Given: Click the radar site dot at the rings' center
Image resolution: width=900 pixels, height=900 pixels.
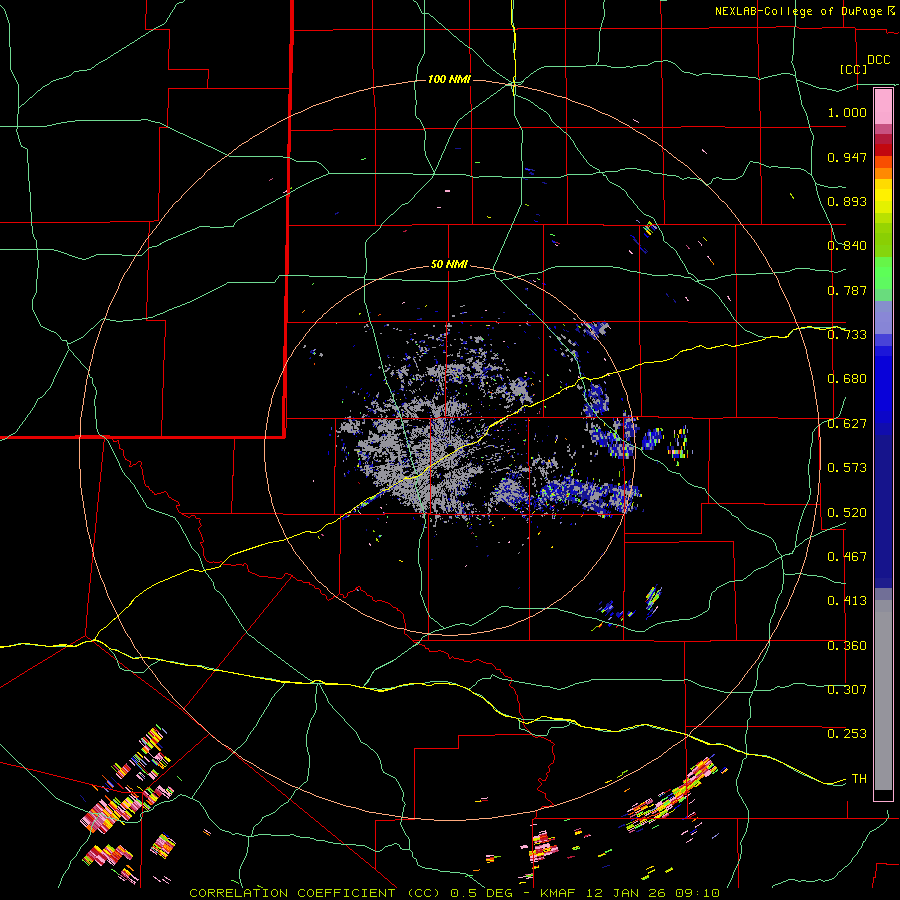Looking at the screenshot, I should (x=449, y=449).
